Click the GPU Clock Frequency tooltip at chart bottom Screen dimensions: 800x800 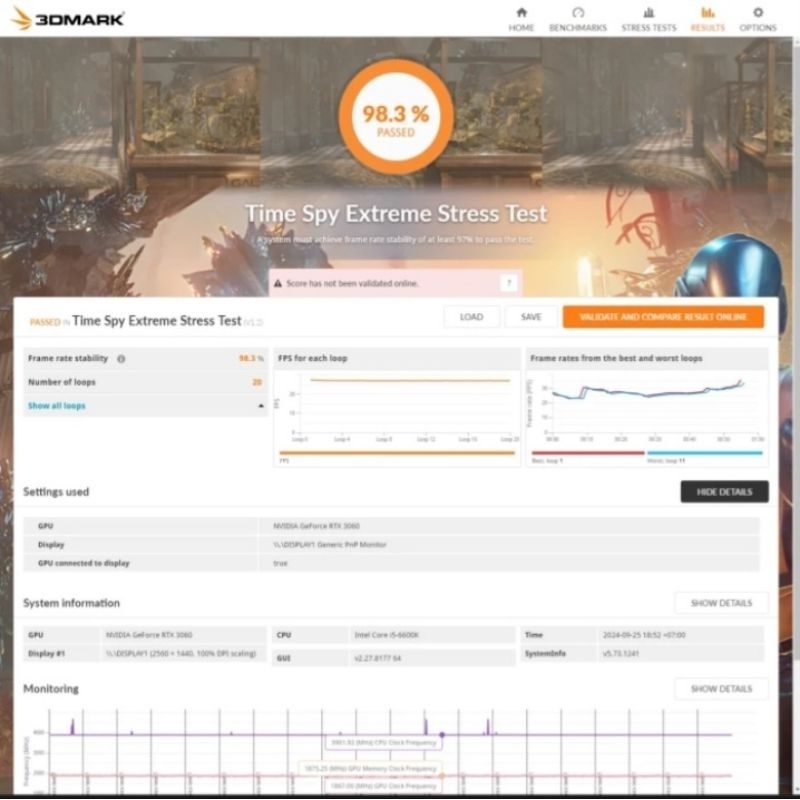tap(384, 786)
